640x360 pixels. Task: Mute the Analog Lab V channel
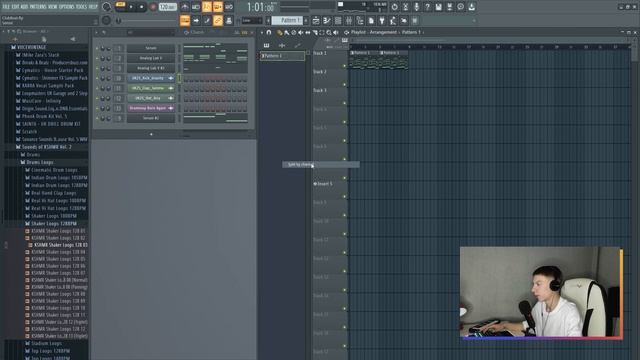[x=97, y=58]
